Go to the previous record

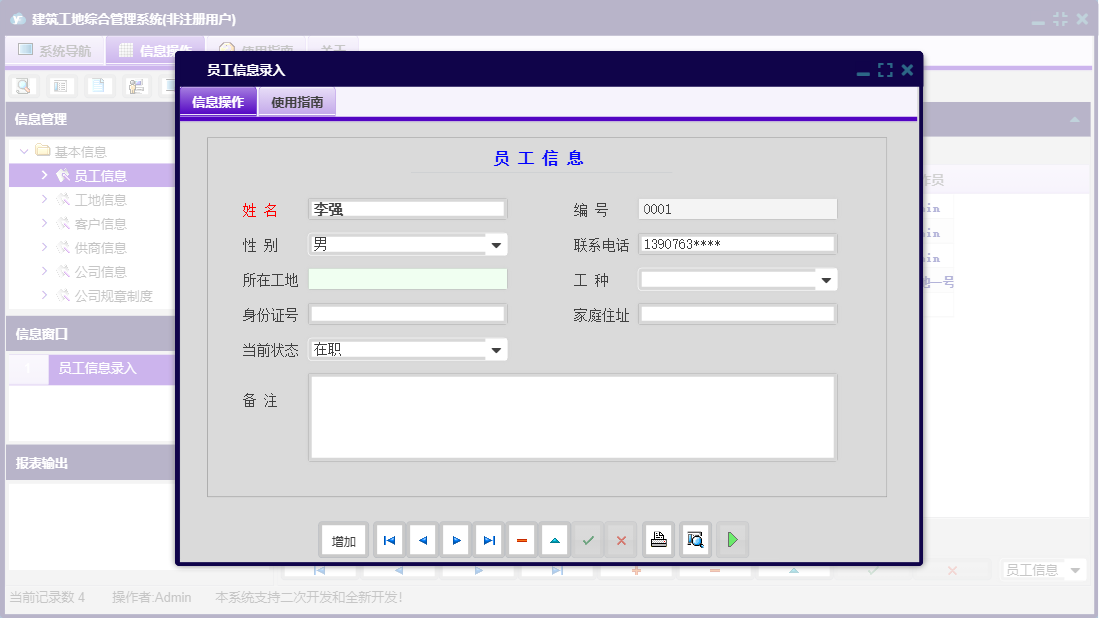(422, 539)
